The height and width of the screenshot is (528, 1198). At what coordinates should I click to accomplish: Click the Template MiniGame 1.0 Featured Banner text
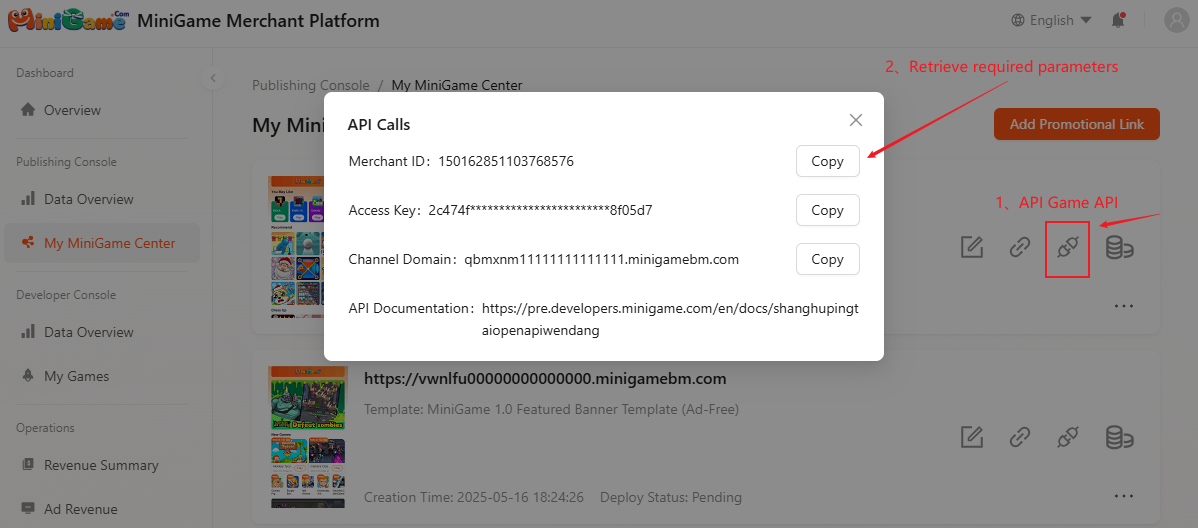tap(551, 410)
